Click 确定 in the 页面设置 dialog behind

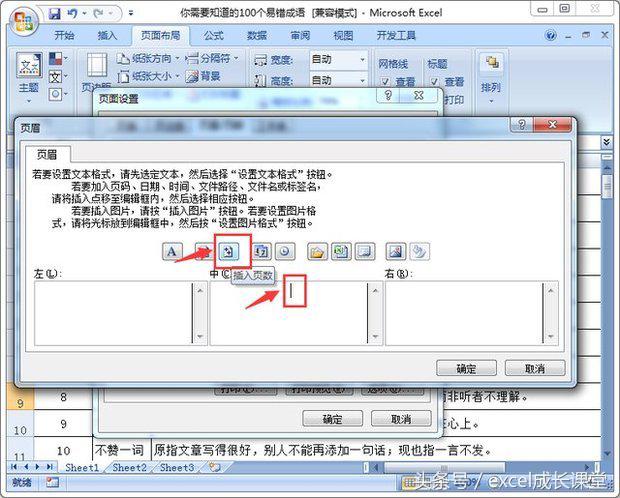coord(333,418)
